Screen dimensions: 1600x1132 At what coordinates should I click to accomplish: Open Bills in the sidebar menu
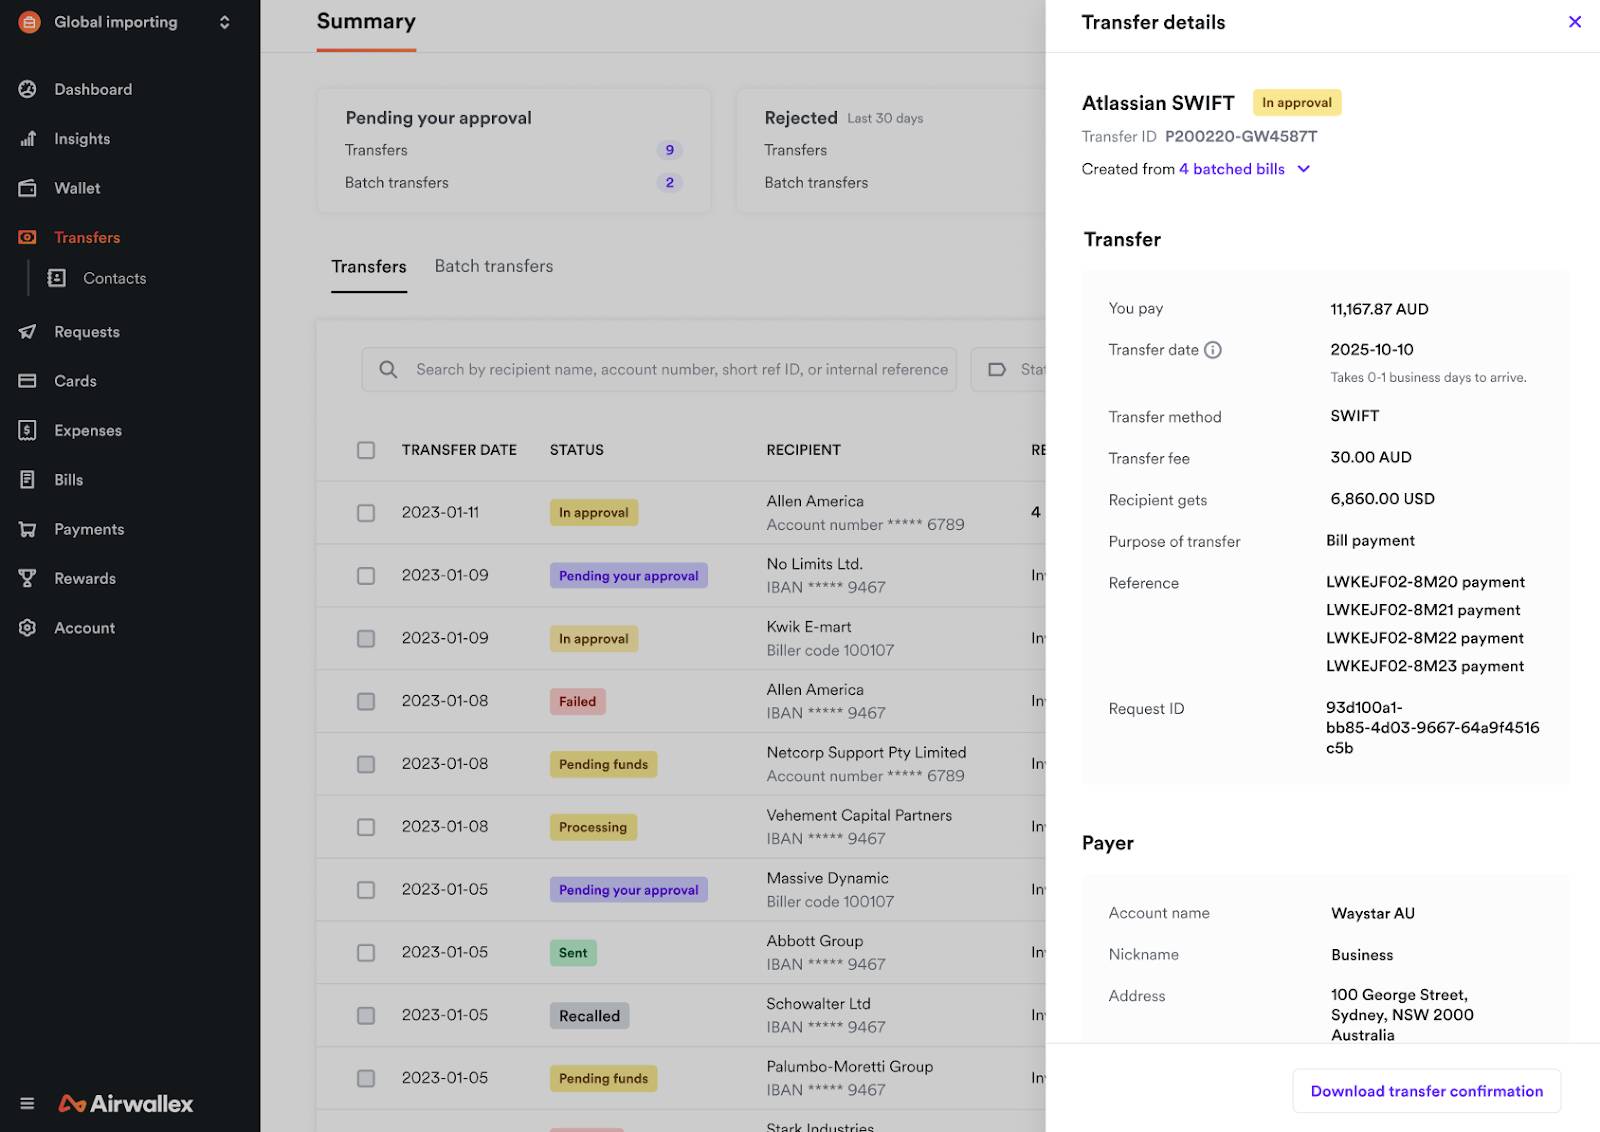pos(69,480)
